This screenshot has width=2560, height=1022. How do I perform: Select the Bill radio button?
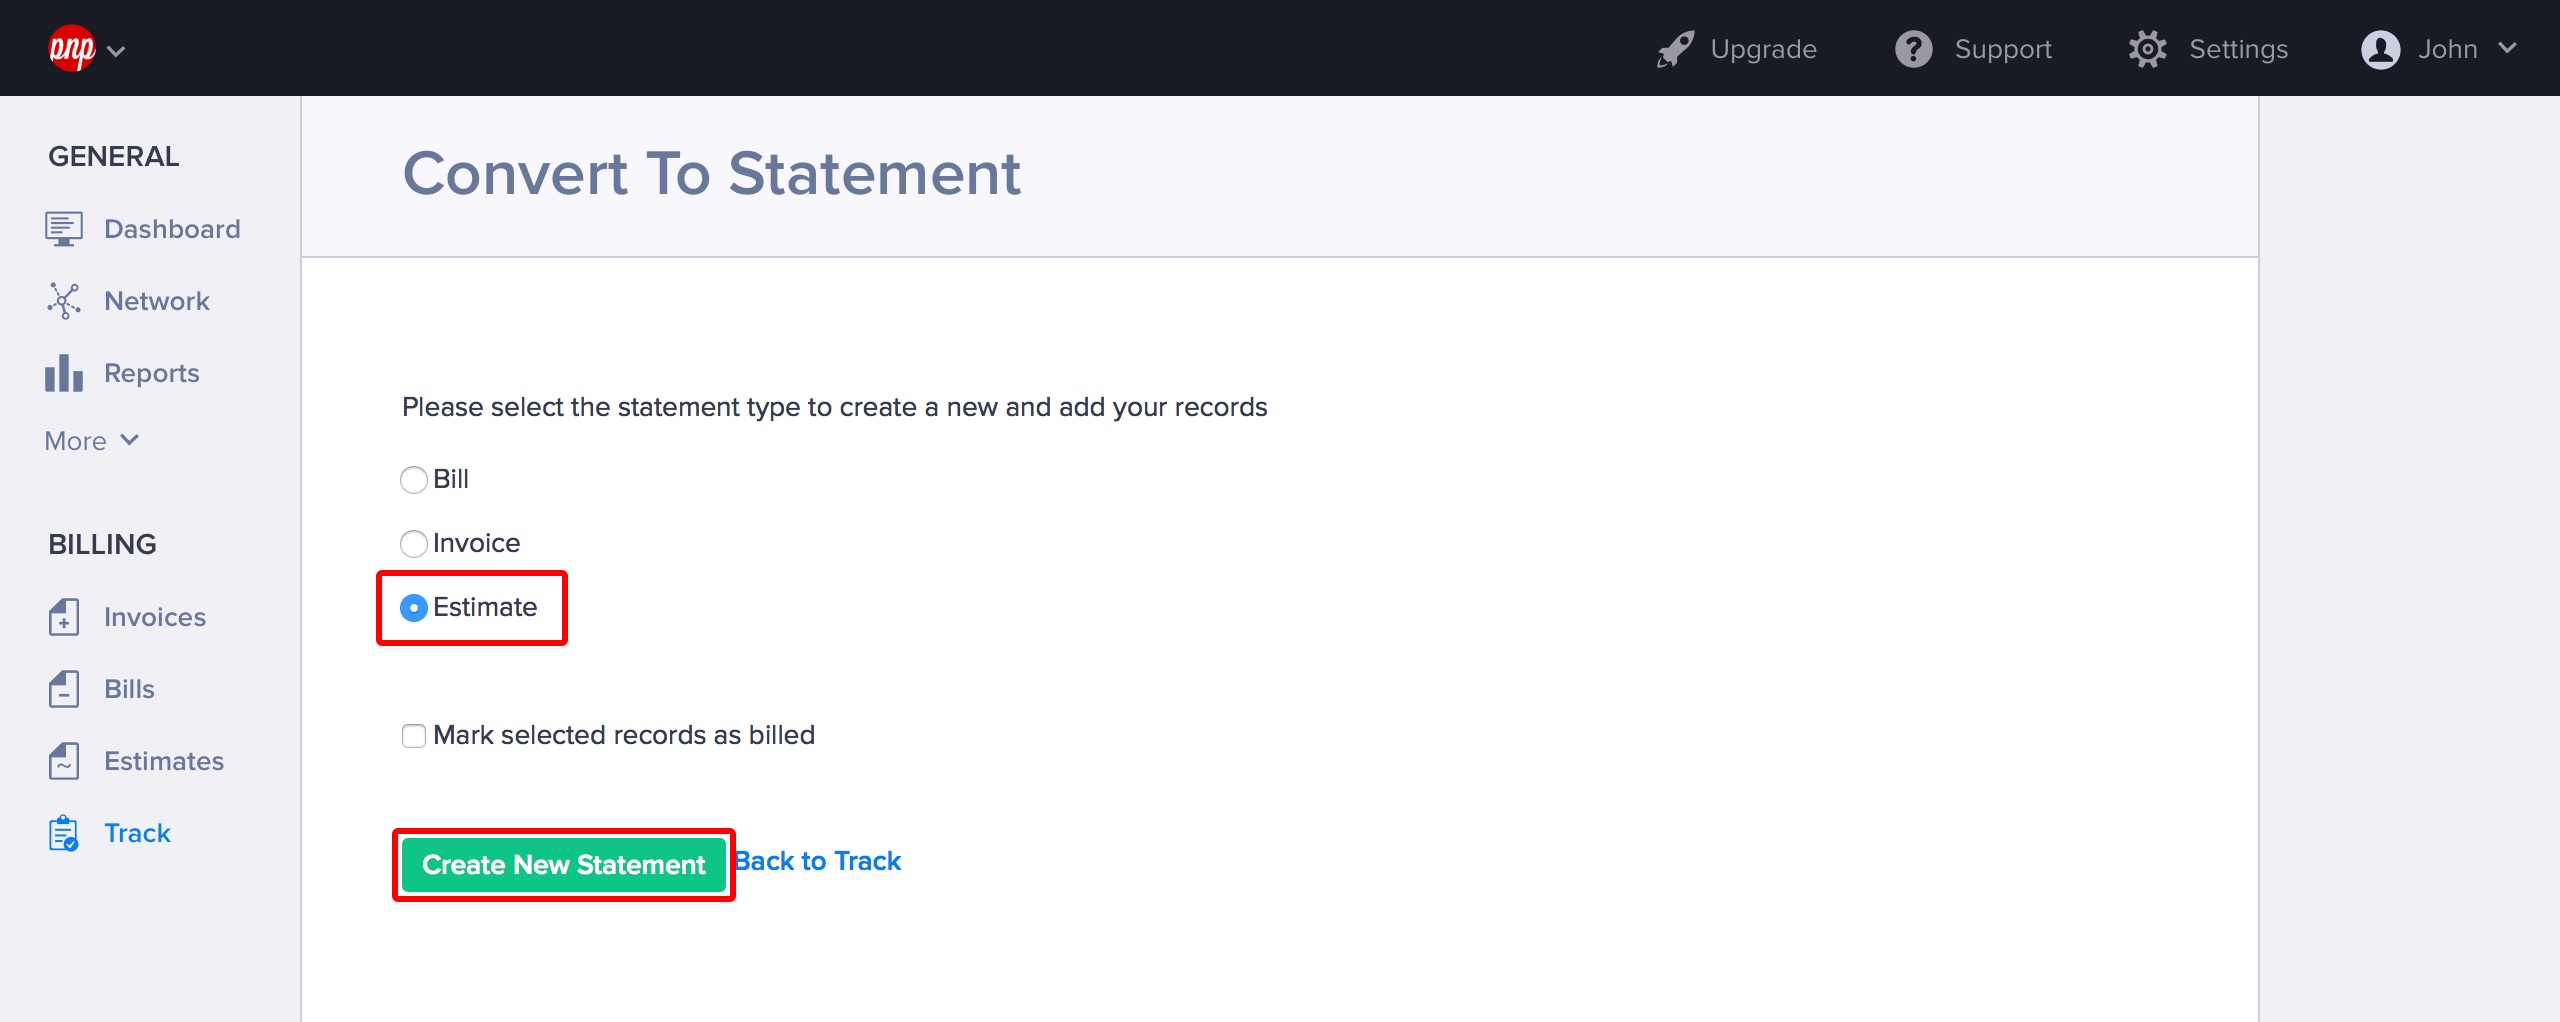pyautogui.click(x=413, y=480)
